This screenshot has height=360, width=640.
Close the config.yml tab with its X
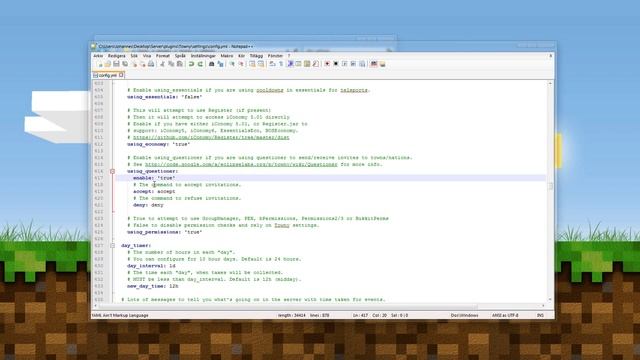point(121,75)
